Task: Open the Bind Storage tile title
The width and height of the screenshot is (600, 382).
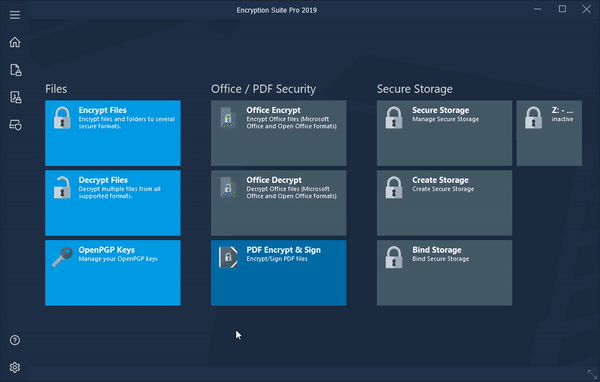Action: coord(437,250)
